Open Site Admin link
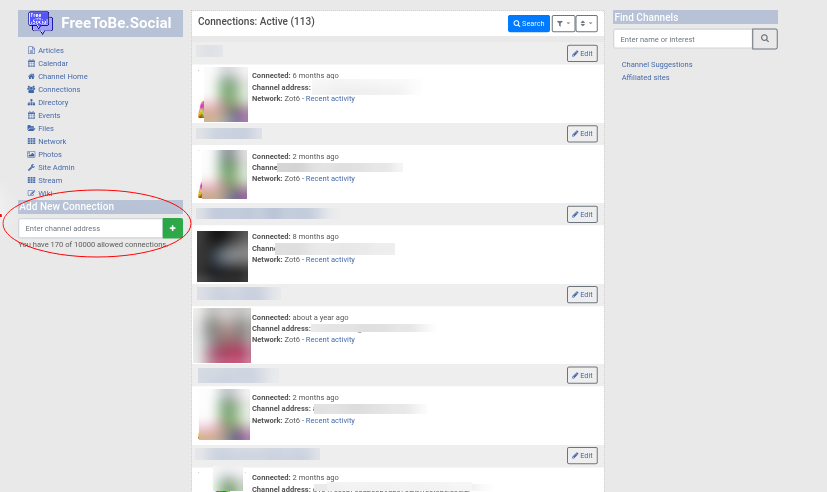This screenshot has width=827, height=492. [56, 167]
